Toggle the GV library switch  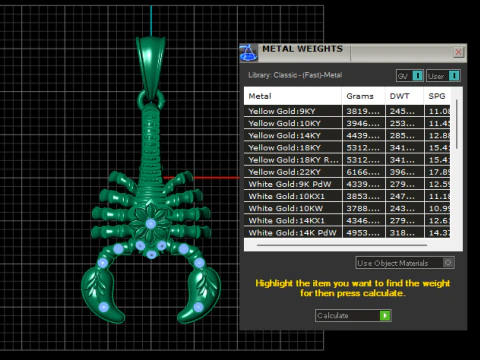pos(410,76)
